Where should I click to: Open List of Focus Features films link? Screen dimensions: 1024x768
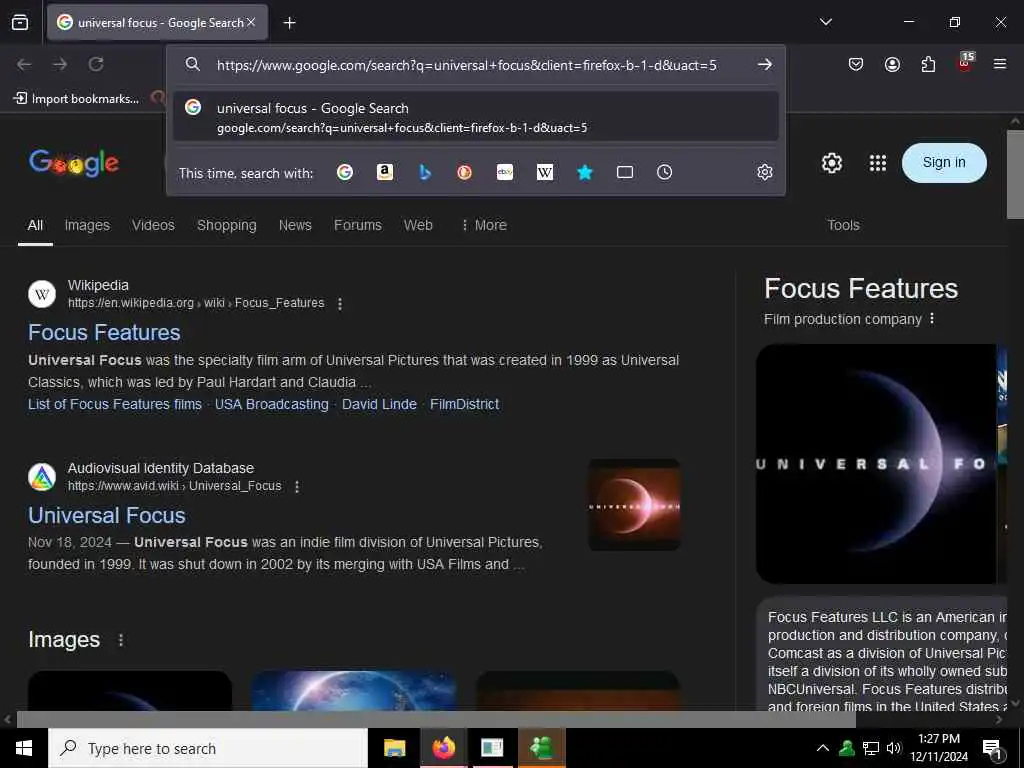[115, 404]
